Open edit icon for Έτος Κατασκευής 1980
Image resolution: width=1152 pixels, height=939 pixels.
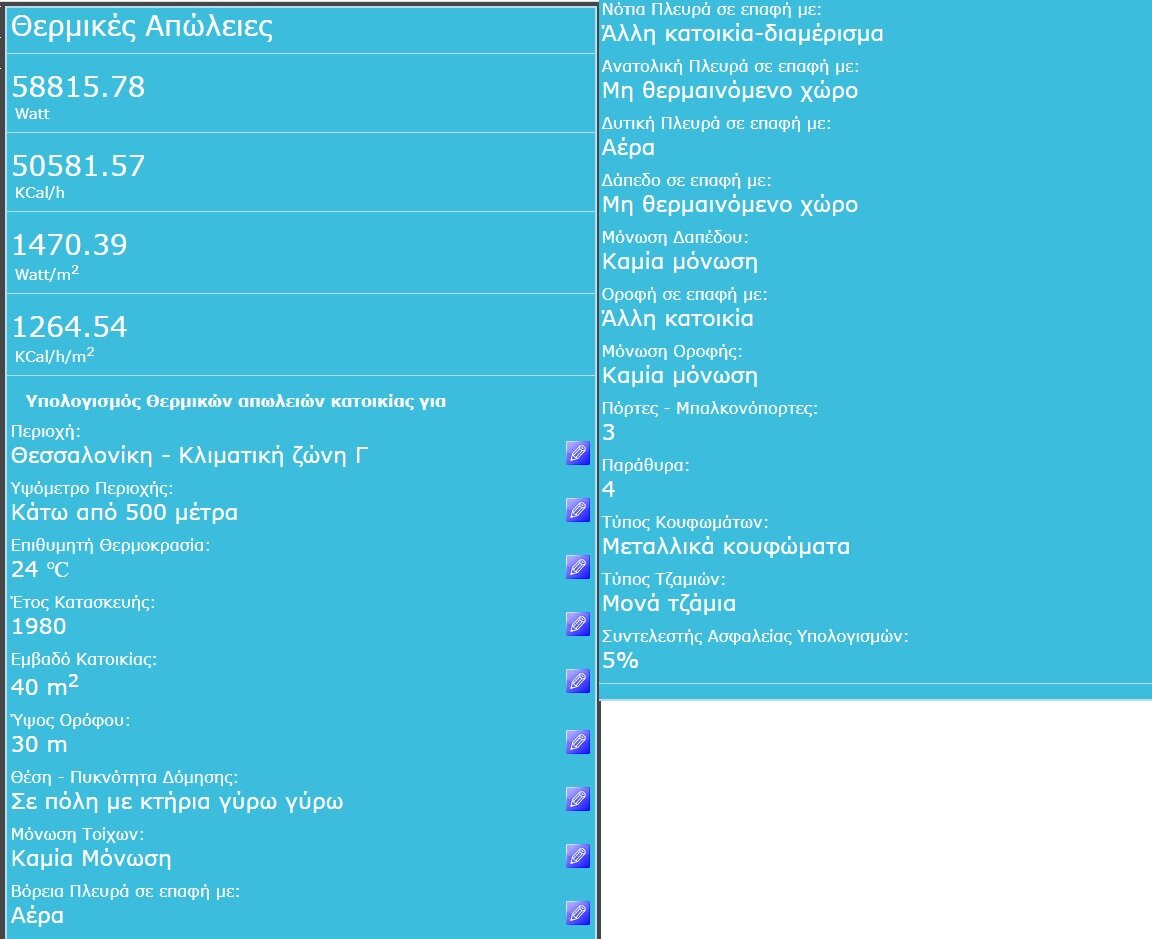coord(577,623)
